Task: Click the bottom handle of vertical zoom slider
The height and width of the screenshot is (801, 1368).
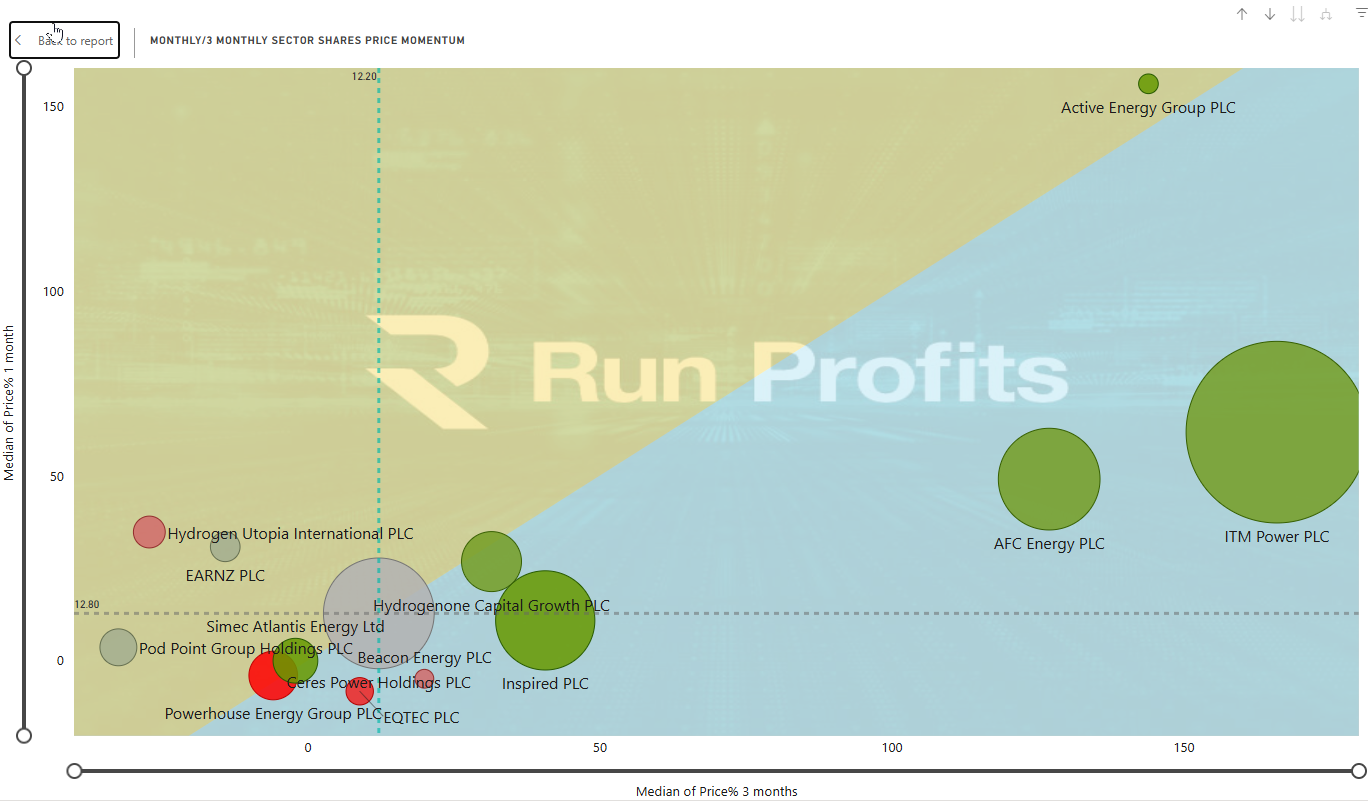Action: click(24, 735)
